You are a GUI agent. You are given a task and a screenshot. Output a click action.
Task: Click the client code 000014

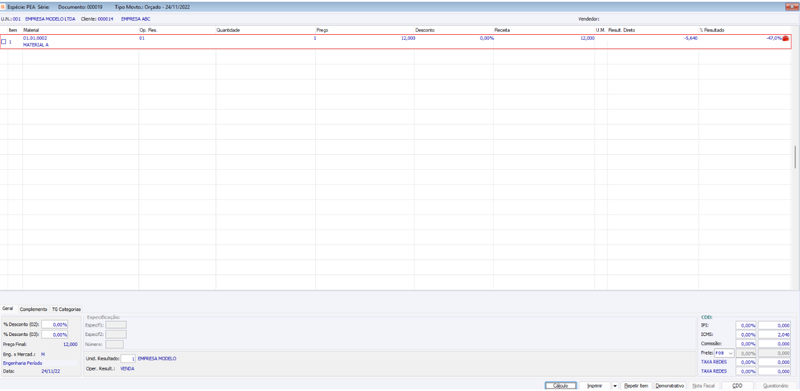[x=105, y=19]
